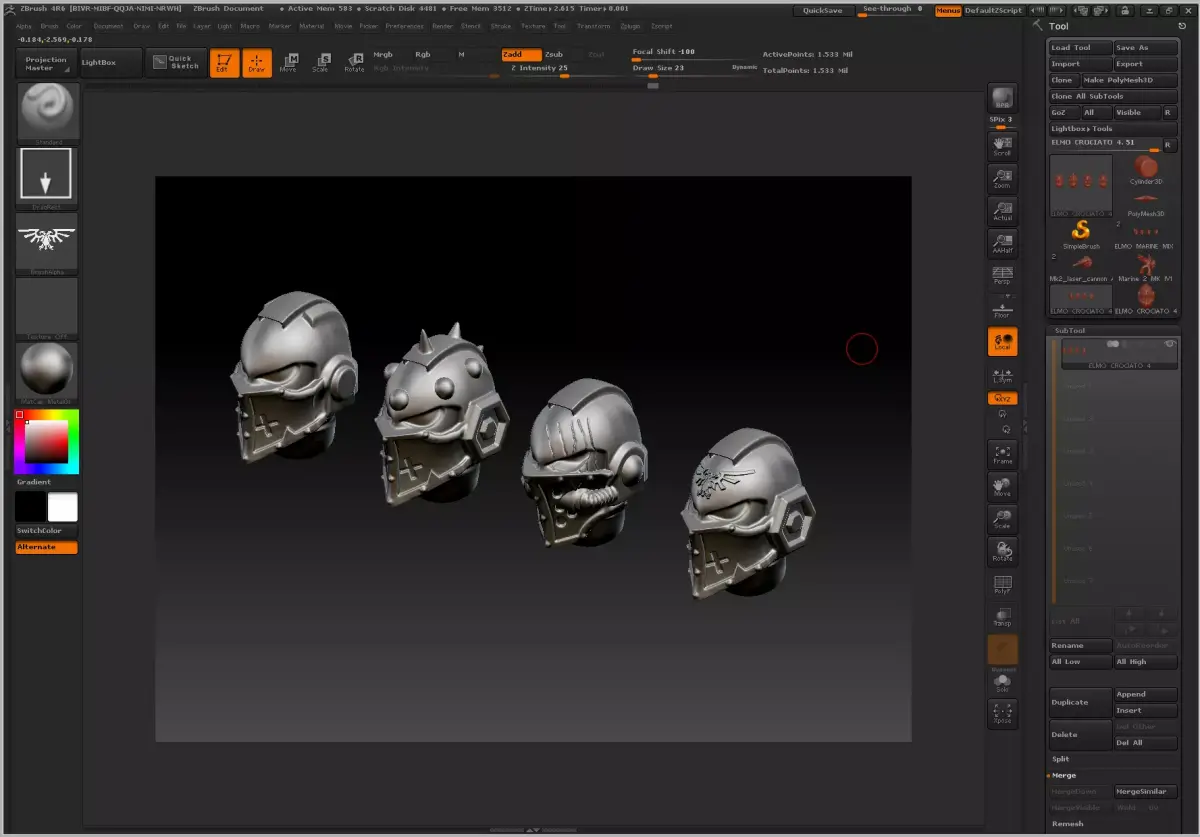Click the Scroll canvas icon

pos(1002,146)
